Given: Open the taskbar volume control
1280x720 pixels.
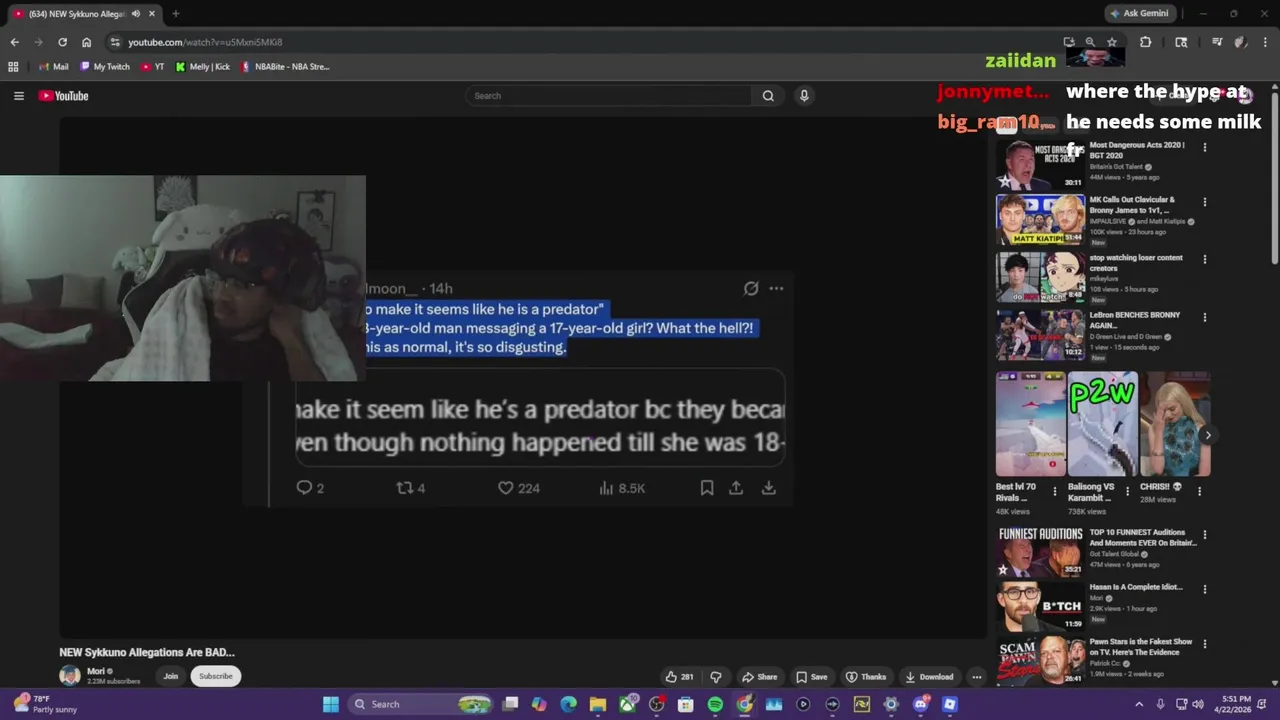Looking at the screenshot, I should coord(1198,704).
